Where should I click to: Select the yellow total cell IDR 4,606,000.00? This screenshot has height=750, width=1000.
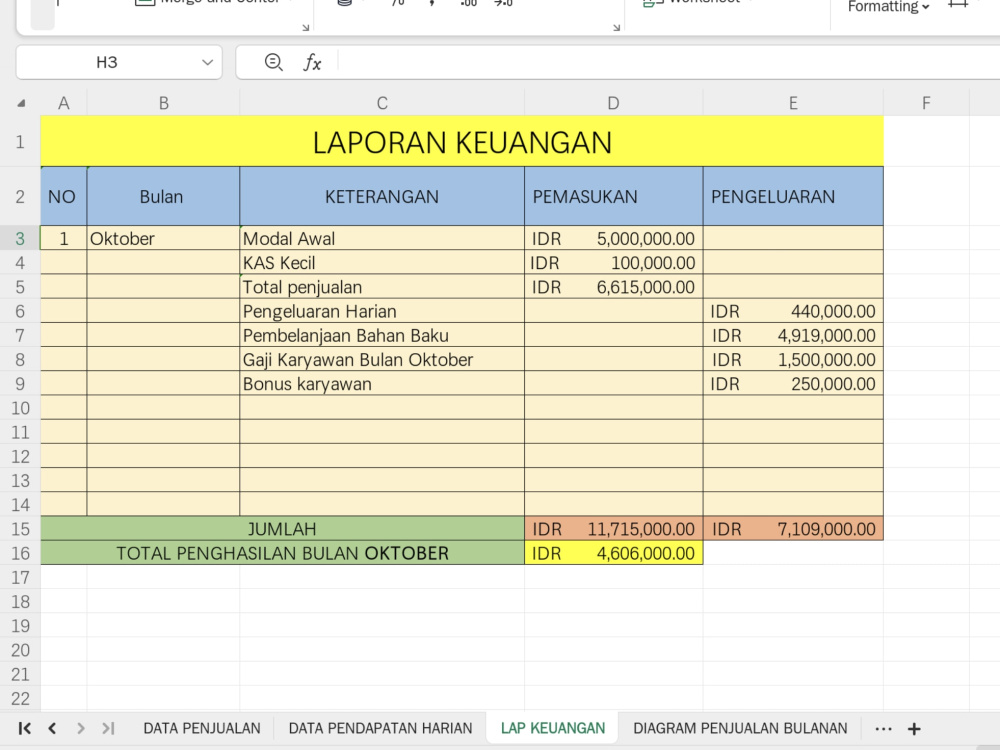(614, 553)
